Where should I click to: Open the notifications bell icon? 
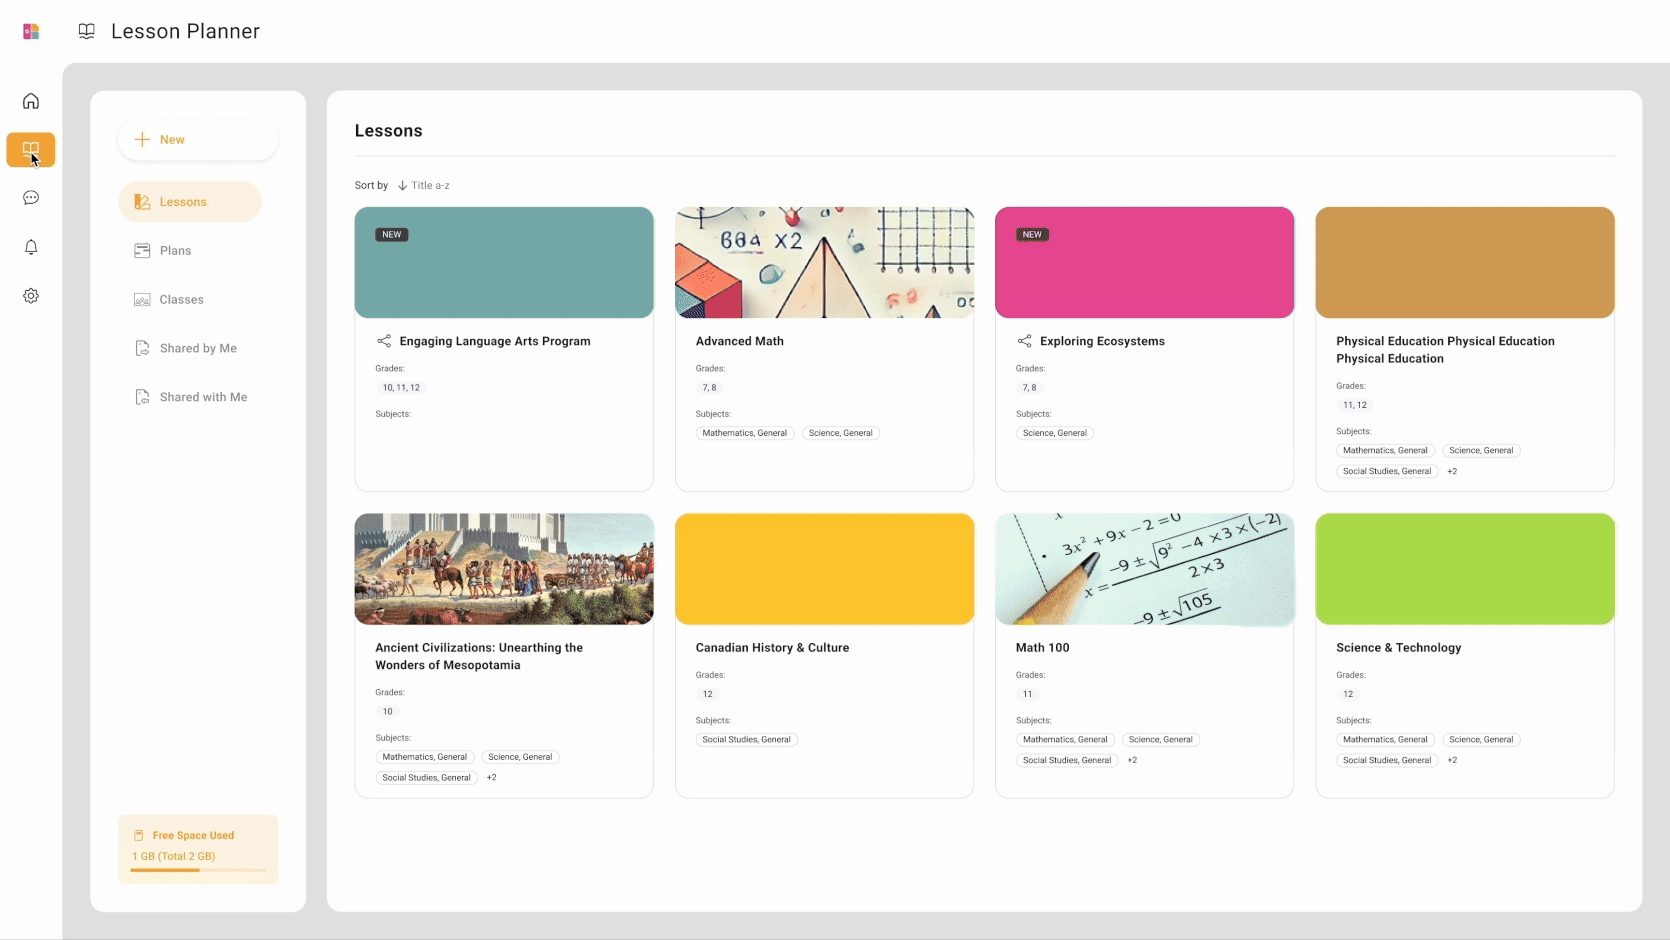click(x=31, y=247)
